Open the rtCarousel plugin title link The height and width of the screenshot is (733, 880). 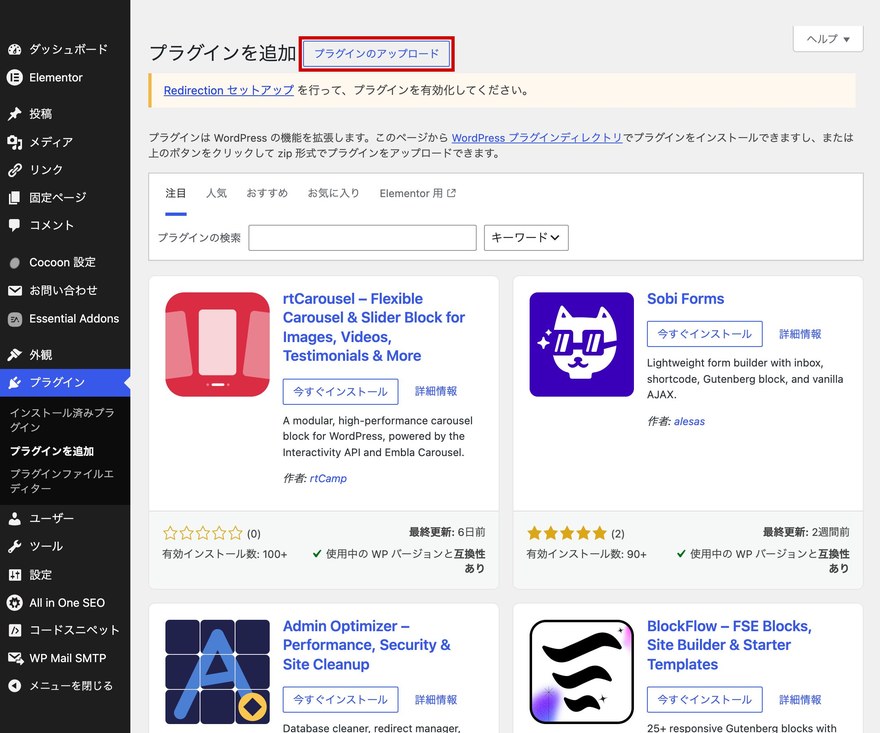[374, 327]
